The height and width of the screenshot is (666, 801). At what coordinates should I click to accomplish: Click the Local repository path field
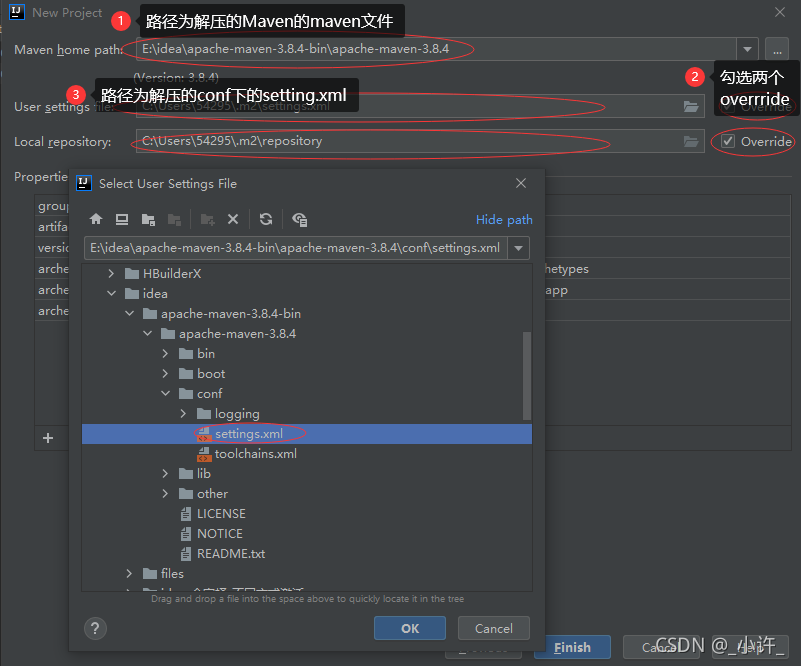click(420, 141)
